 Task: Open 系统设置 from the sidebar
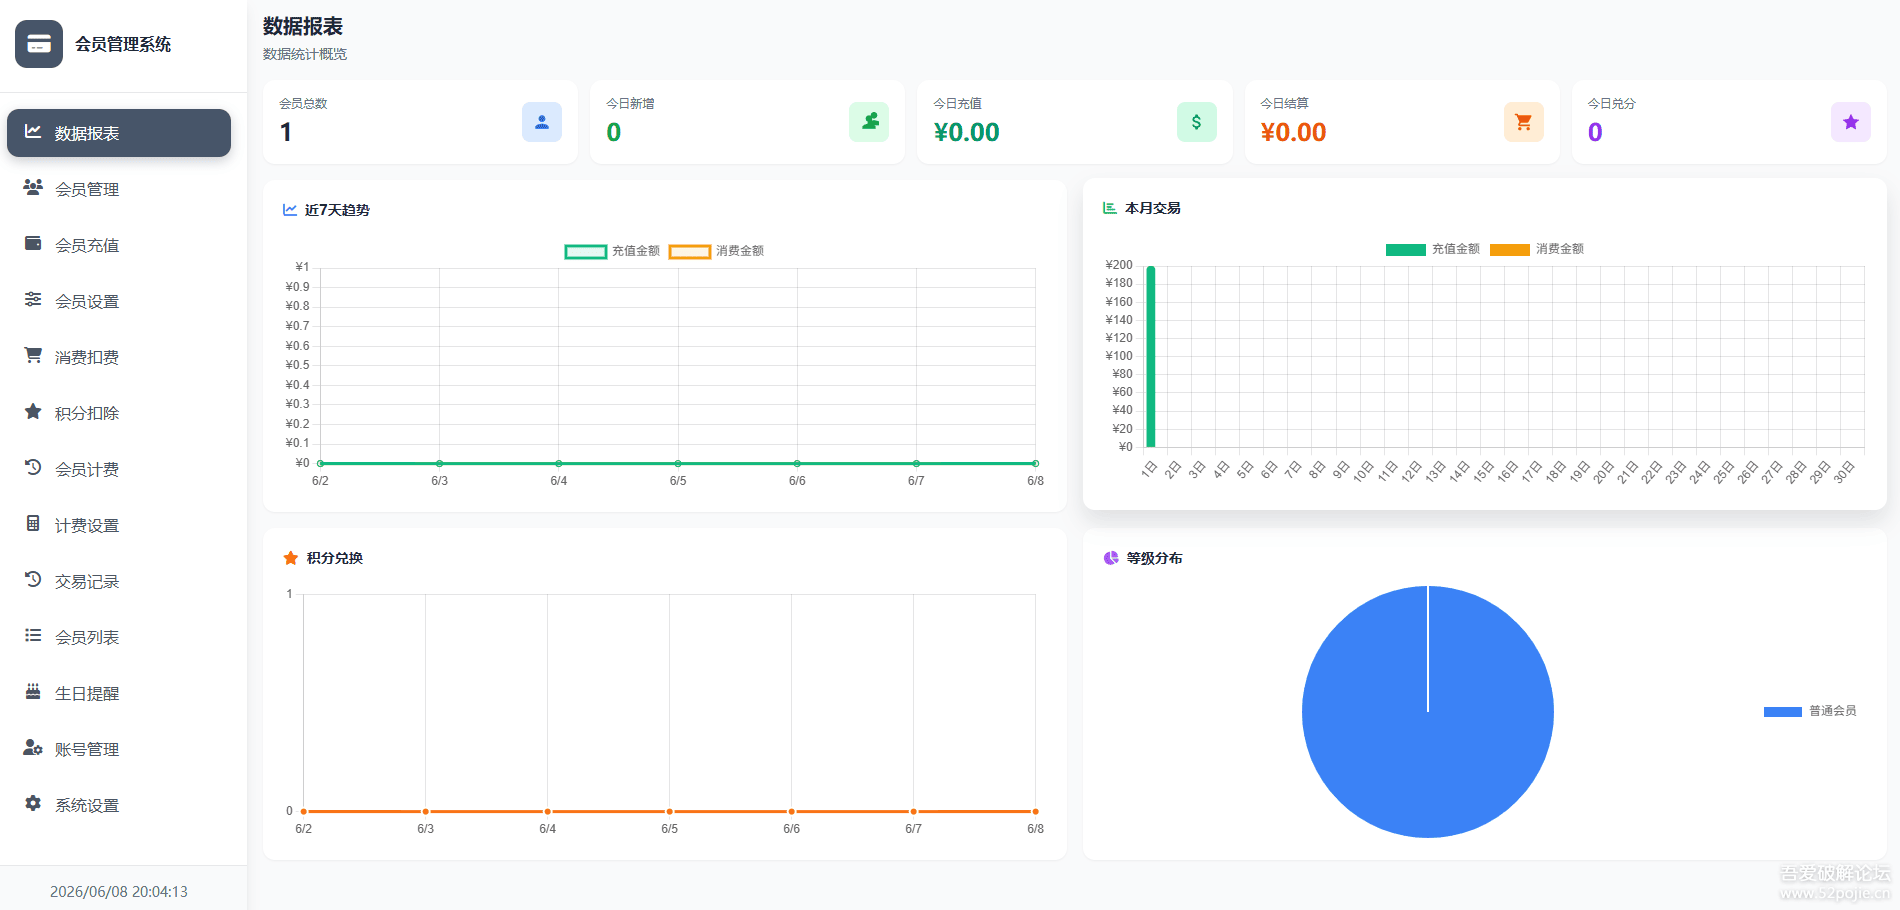(119, 805)
